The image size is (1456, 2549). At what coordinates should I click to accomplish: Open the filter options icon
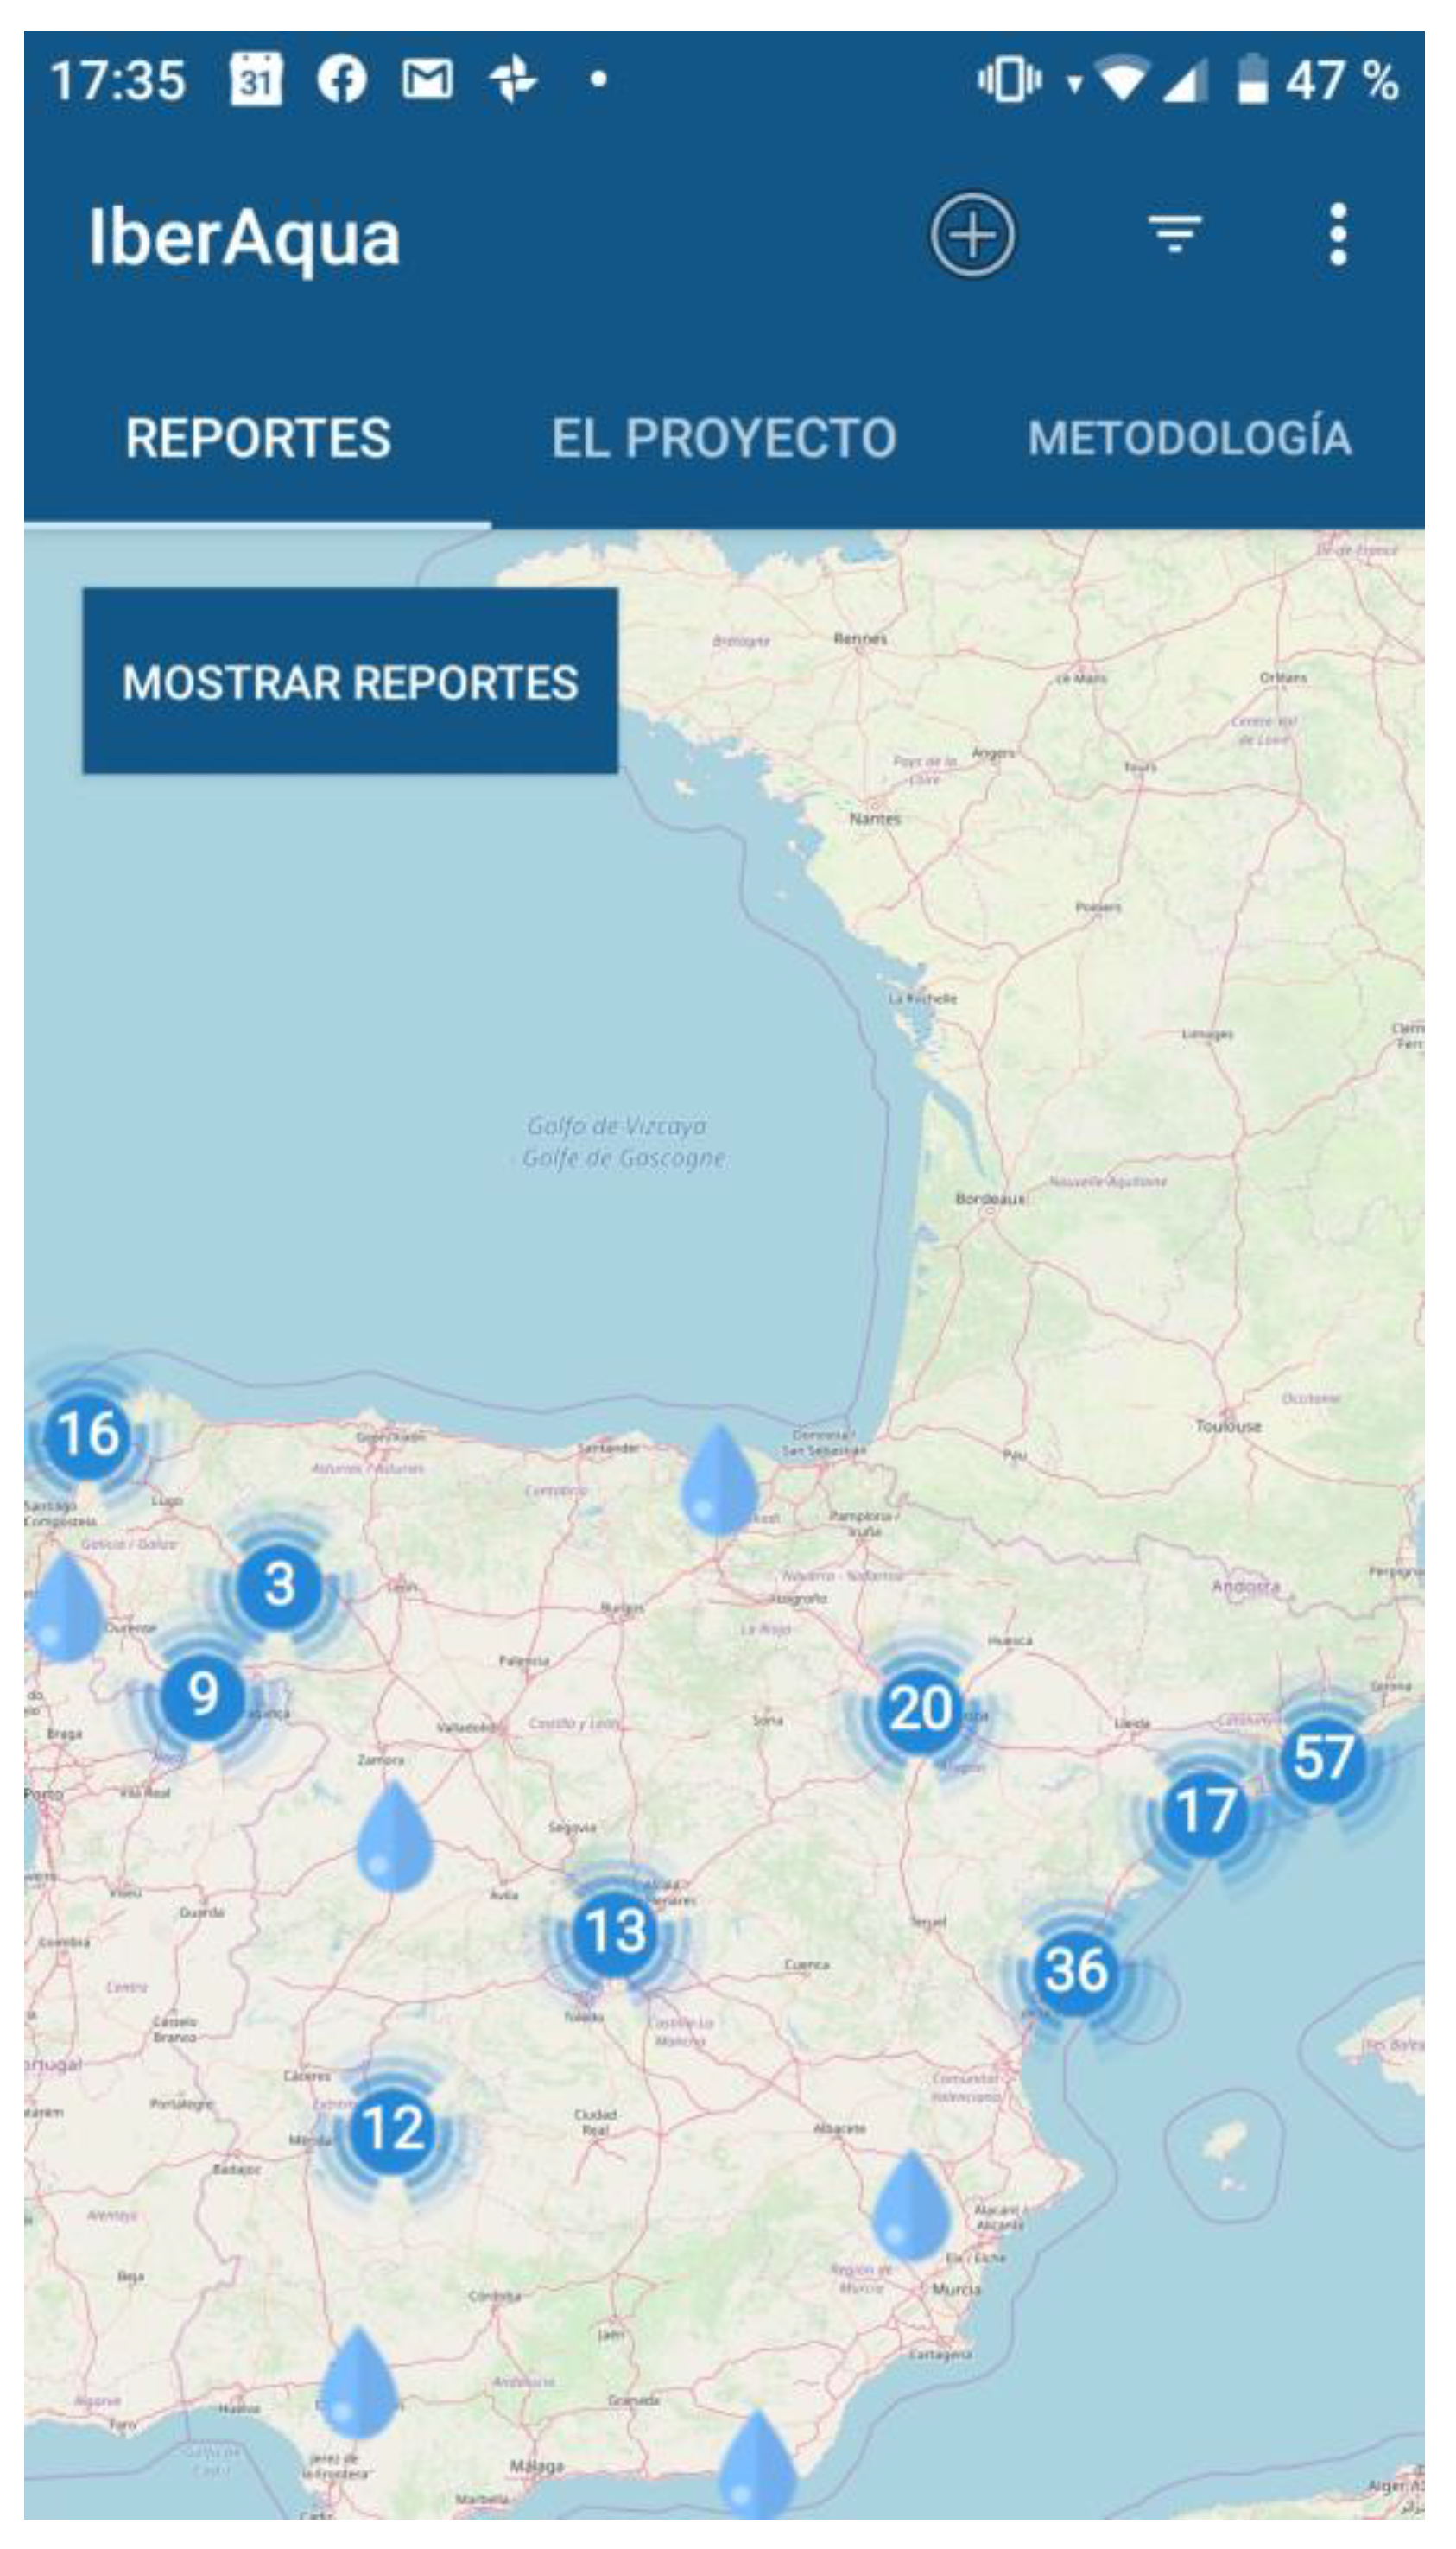(1174, 235)
